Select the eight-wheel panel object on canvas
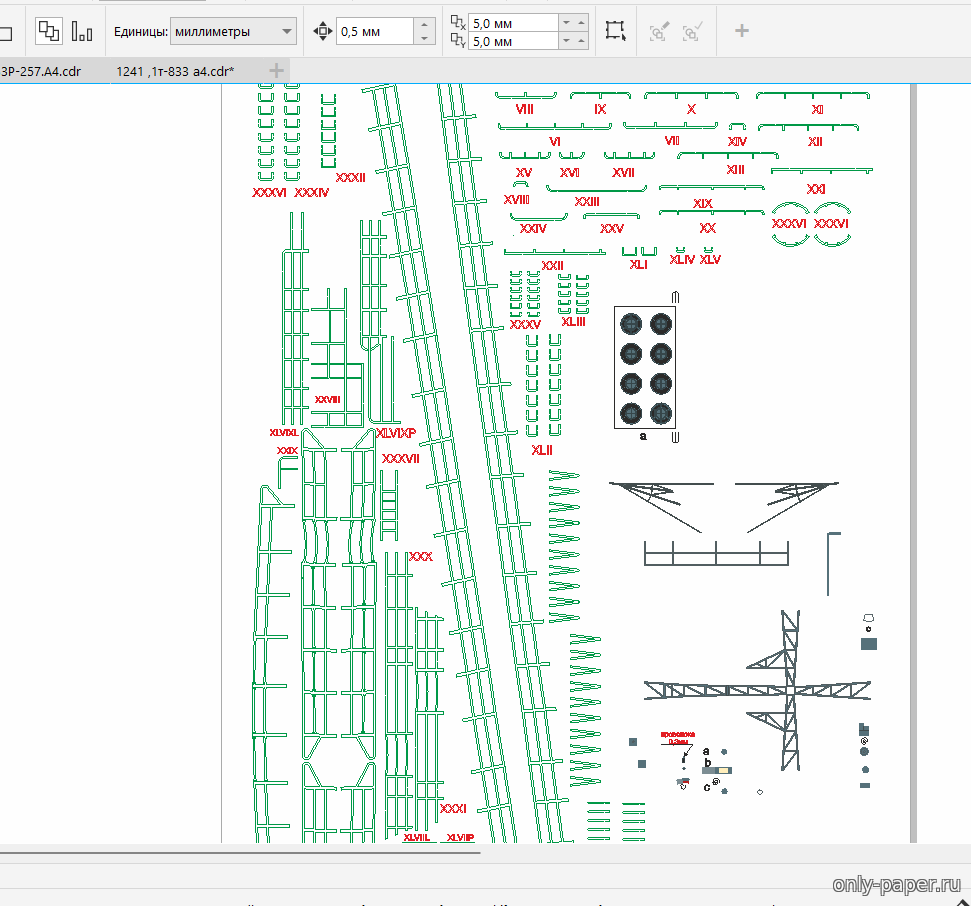 (x=645, y=367)
